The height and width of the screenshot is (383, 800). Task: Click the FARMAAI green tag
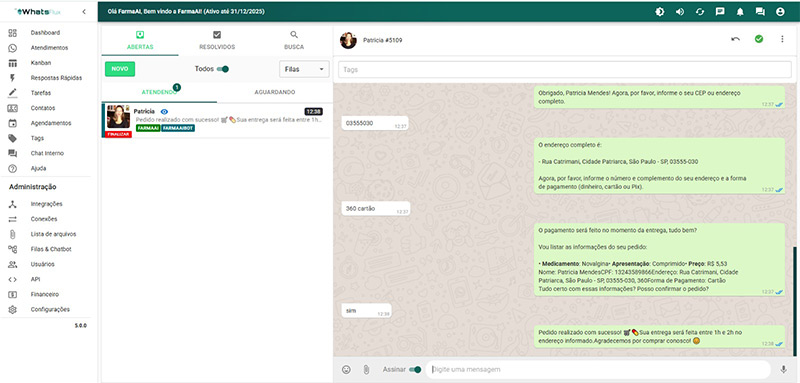pos(148,128)
